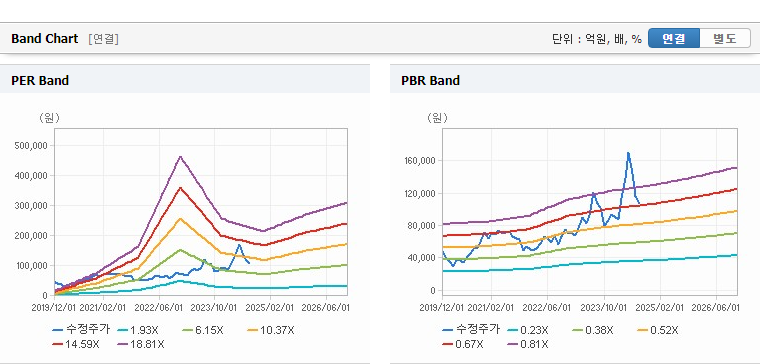Click the [연결] label beside Band Chart
Viewport: 760px width, 364px height.
point(103,39)
